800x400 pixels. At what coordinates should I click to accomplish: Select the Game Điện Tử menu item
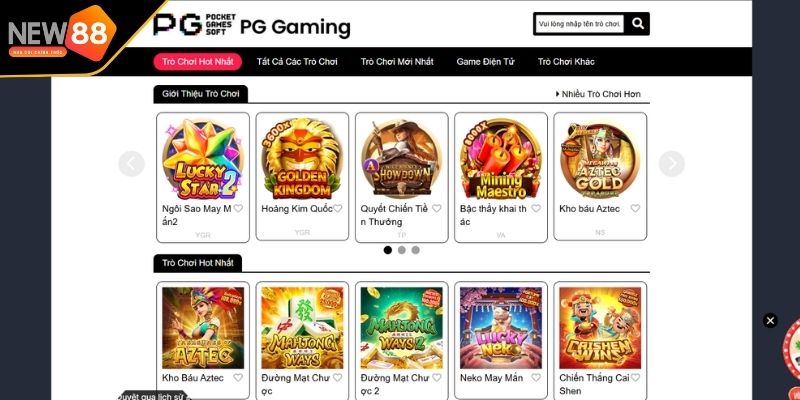[486, 62]
